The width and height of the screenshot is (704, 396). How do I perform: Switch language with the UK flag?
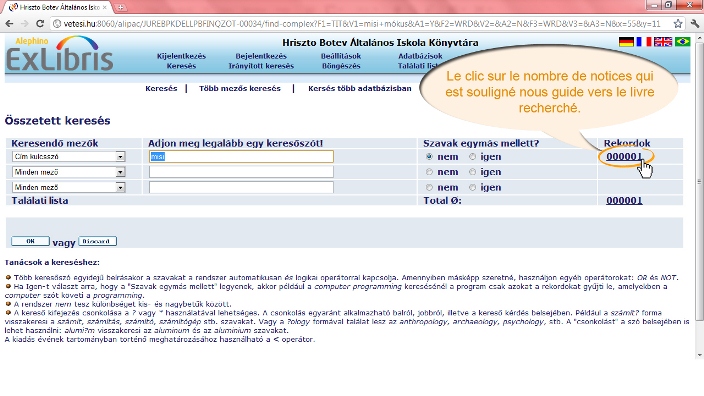[663, 42]
